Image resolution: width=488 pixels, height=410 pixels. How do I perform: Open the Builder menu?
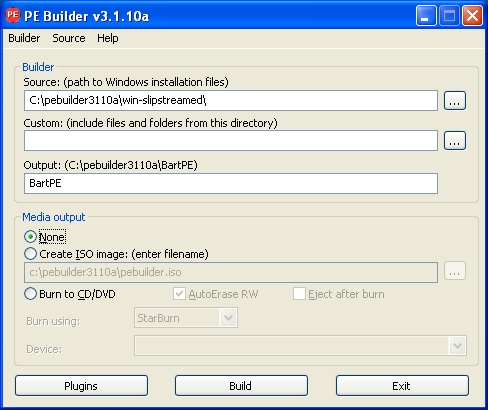(24, 38)
